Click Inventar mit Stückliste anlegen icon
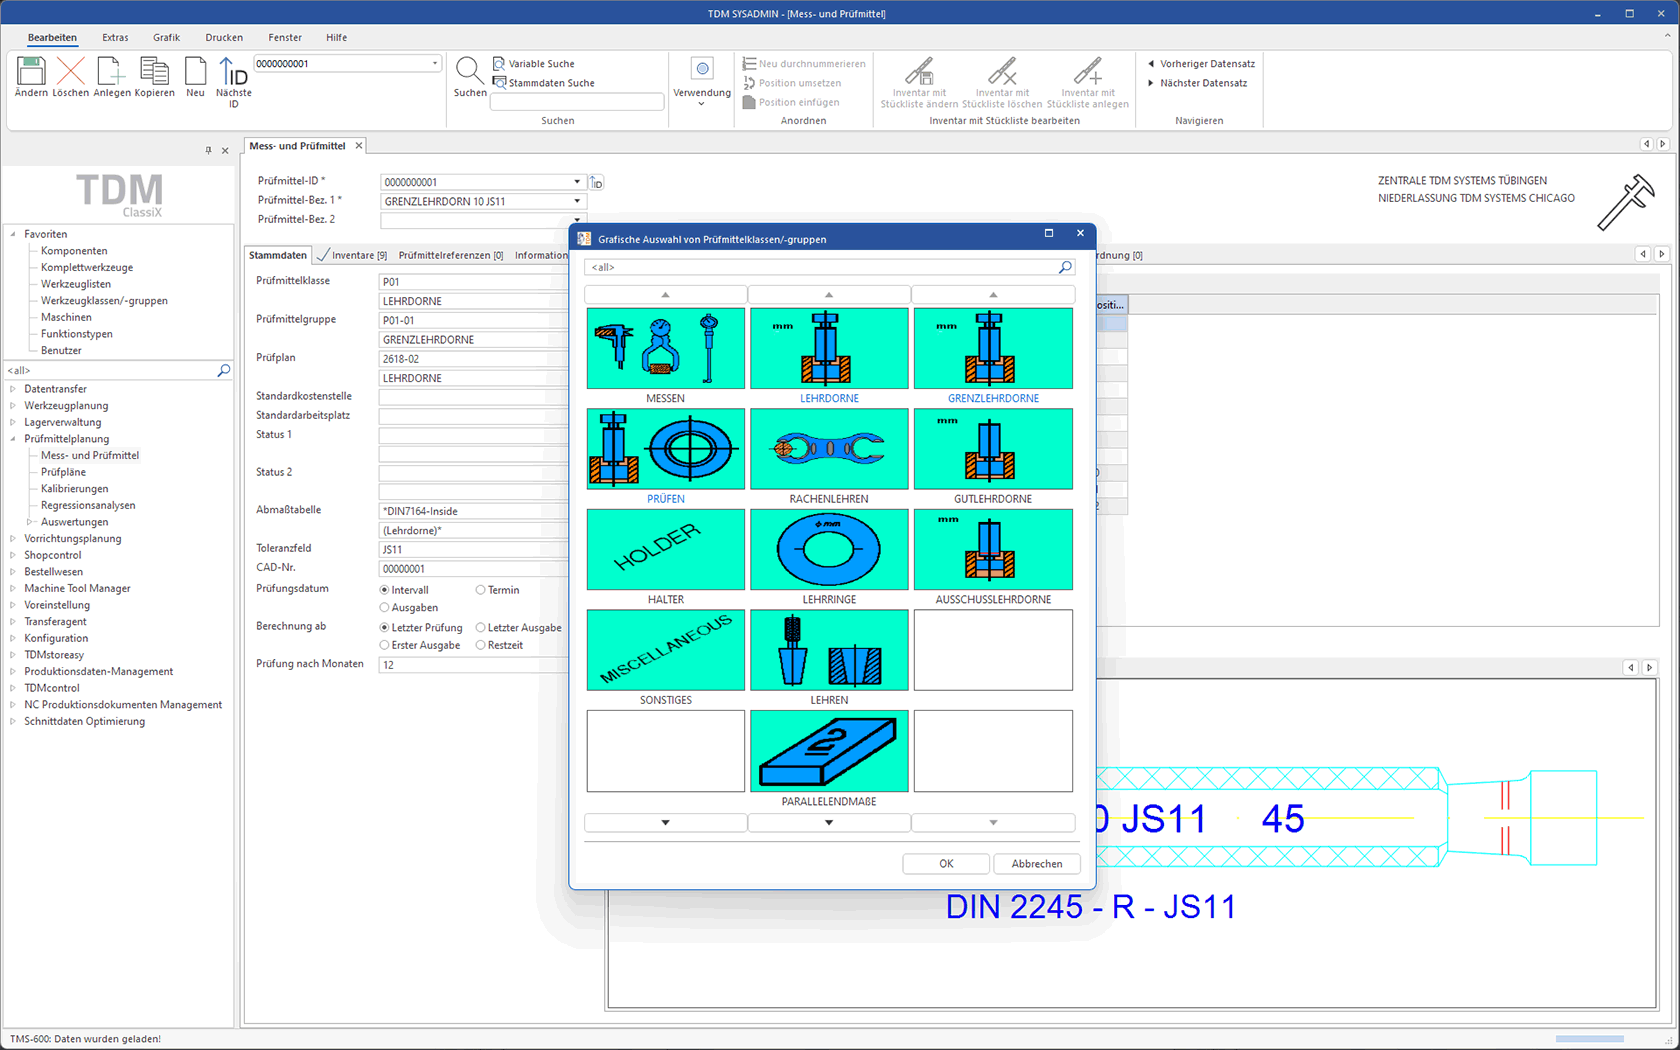 coord(1088,71)
